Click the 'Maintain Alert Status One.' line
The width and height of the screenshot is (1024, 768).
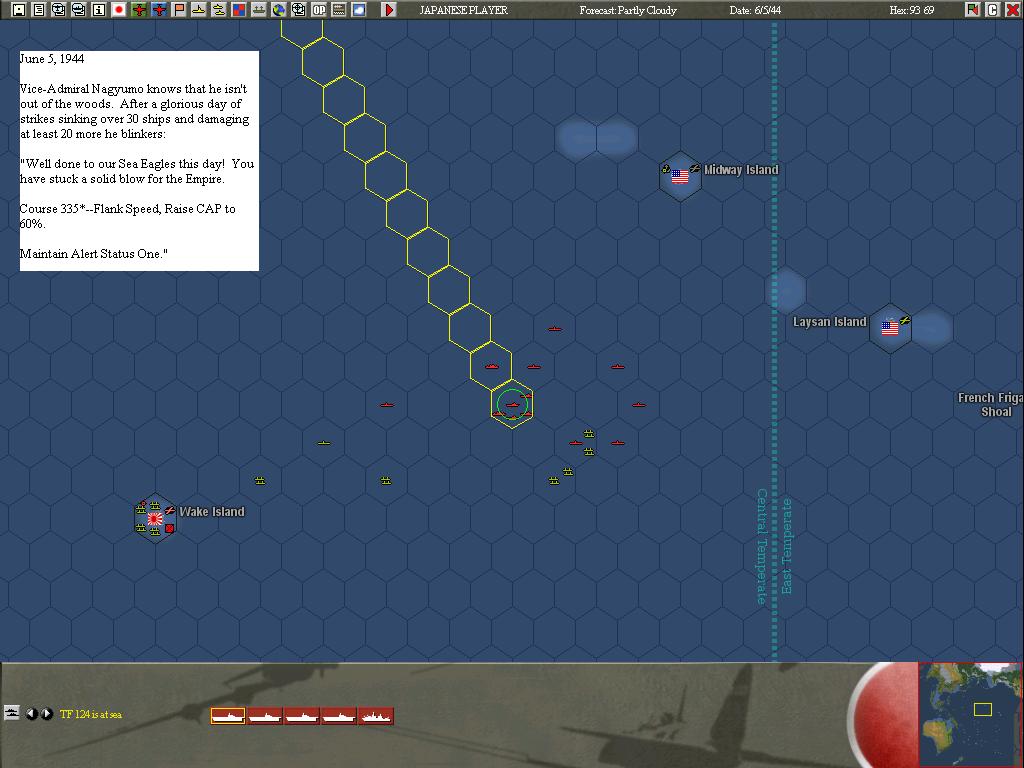click(x=93, y=254)
